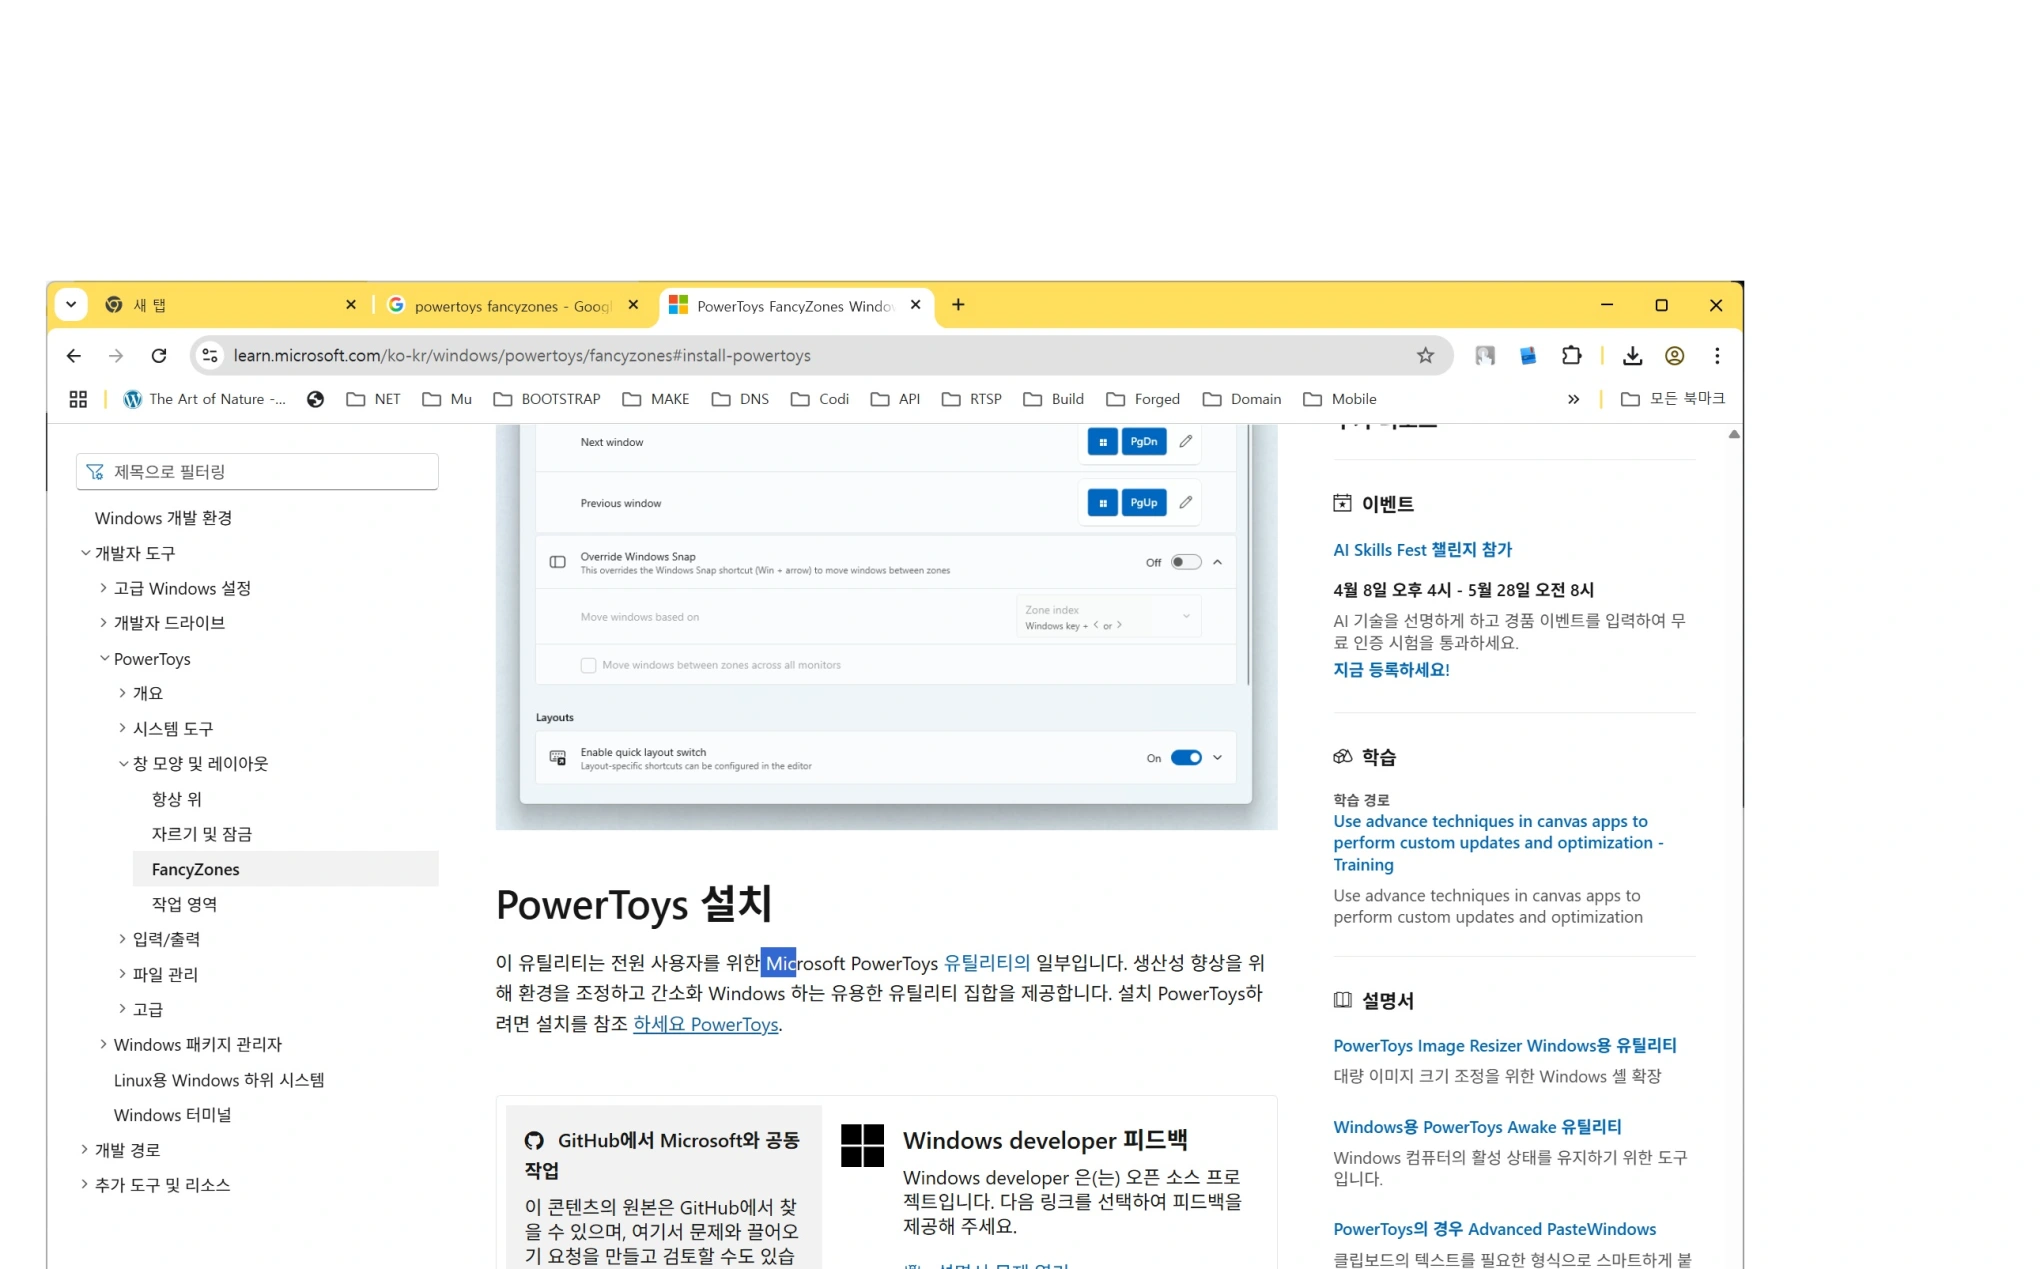Open the Downloads icon in toolbar

pos(1633,355)
